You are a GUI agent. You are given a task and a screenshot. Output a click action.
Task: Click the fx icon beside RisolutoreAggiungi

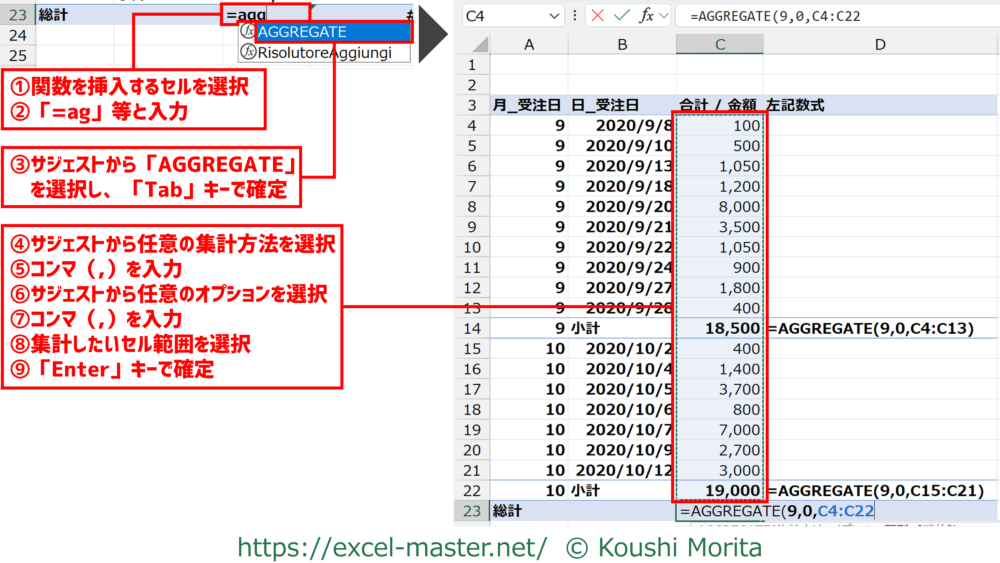(247, 53)
